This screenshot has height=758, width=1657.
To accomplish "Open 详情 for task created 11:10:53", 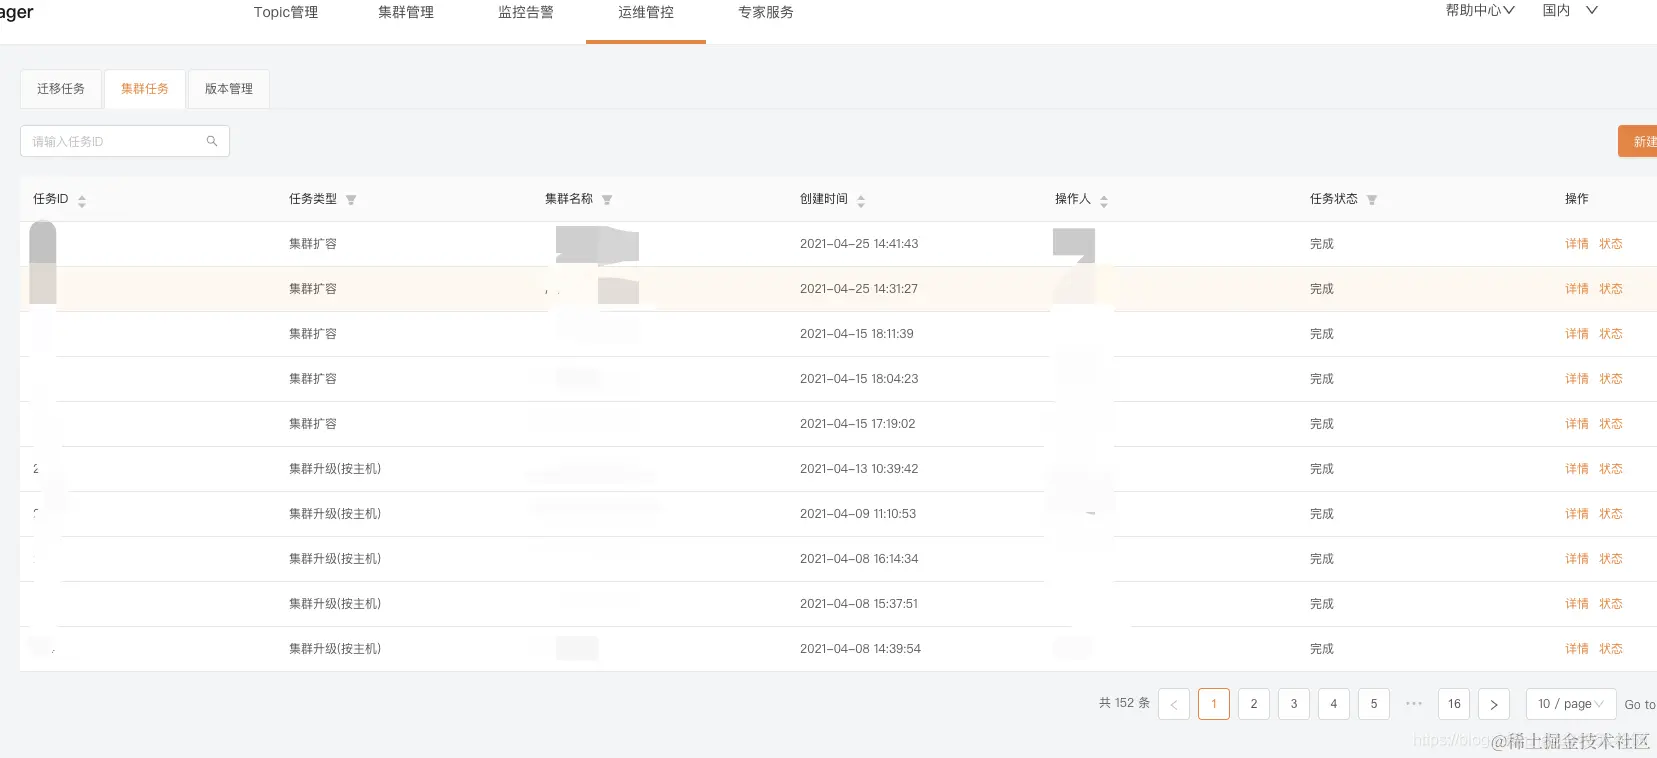I will [x=1577, y=514].
